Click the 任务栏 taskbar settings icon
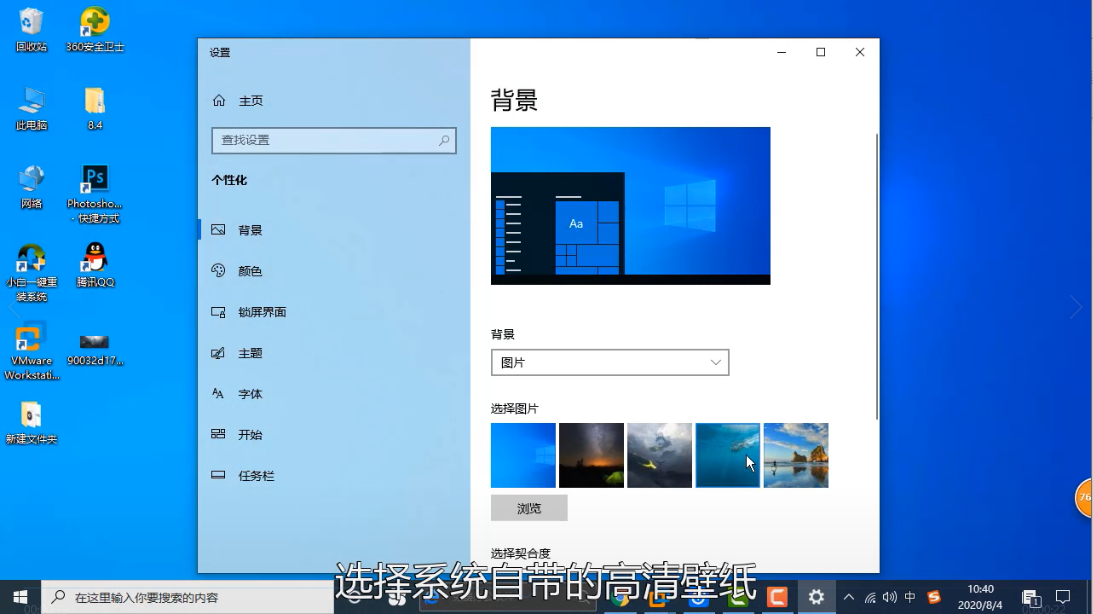Image resolution: width=1093 pixels, height=614 pixels. pos(219,476)
